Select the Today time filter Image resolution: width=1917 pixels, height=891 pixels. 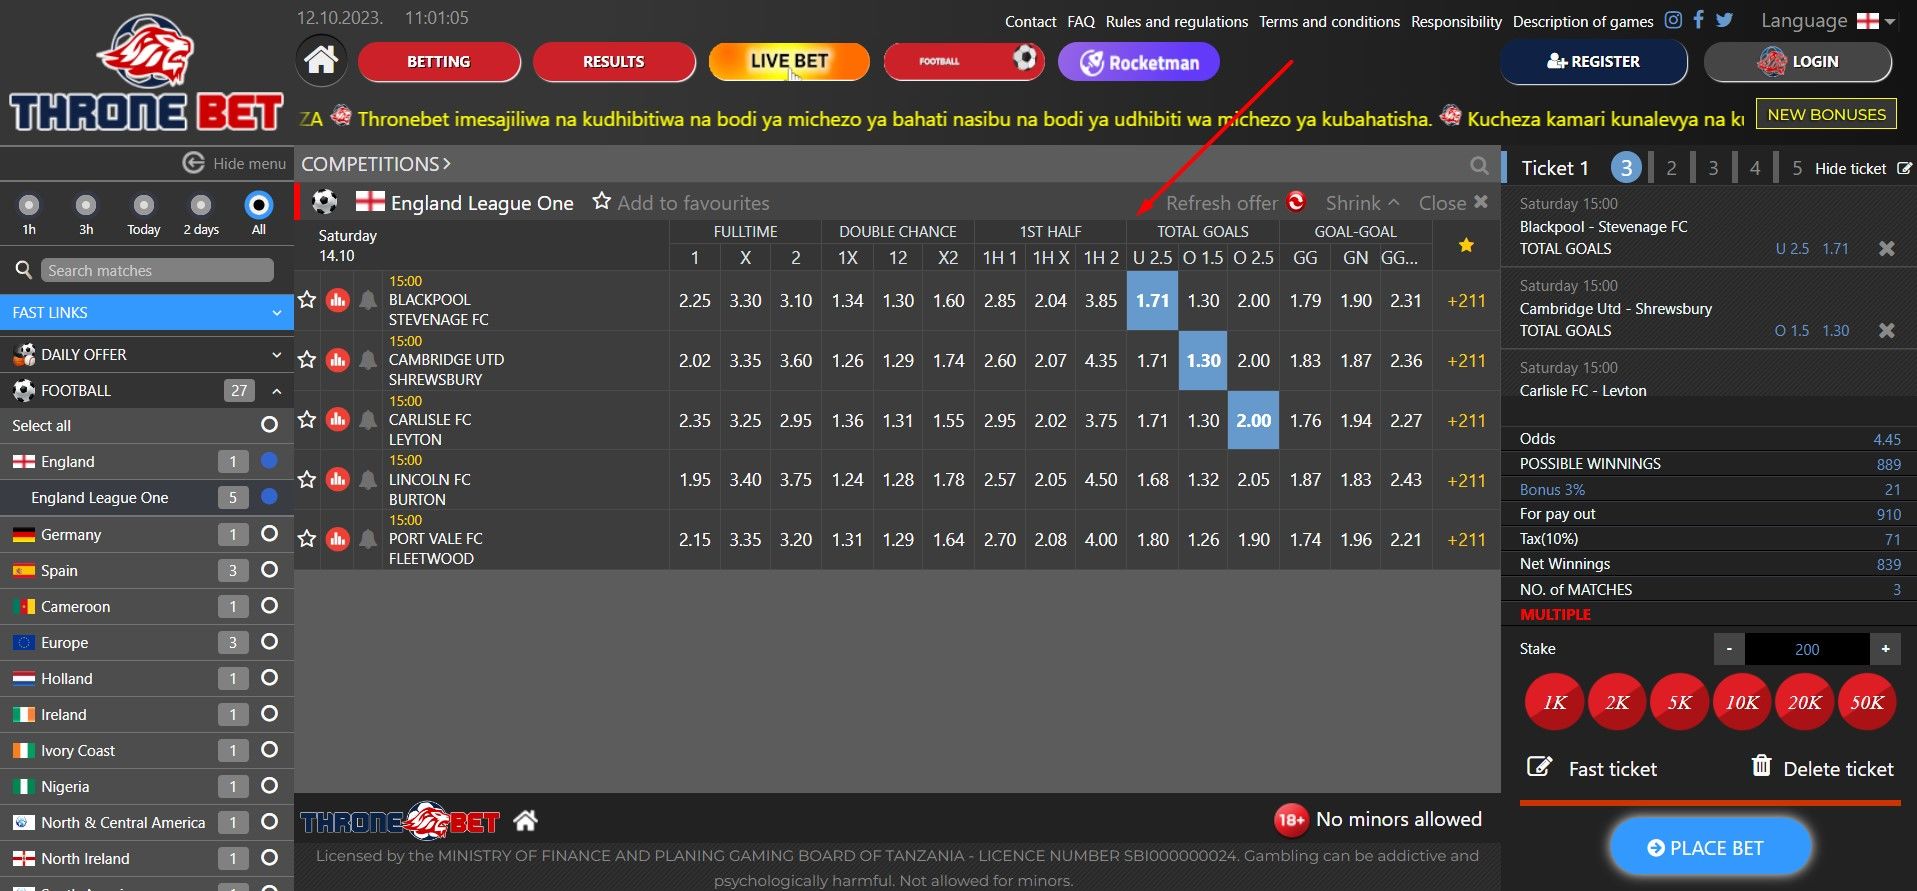(x=144, y=206)
